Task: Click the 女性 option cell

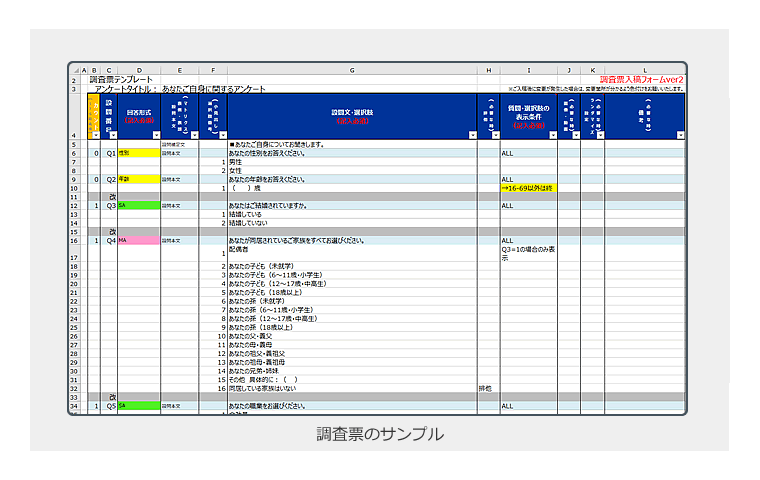Action: coord(352,171)
